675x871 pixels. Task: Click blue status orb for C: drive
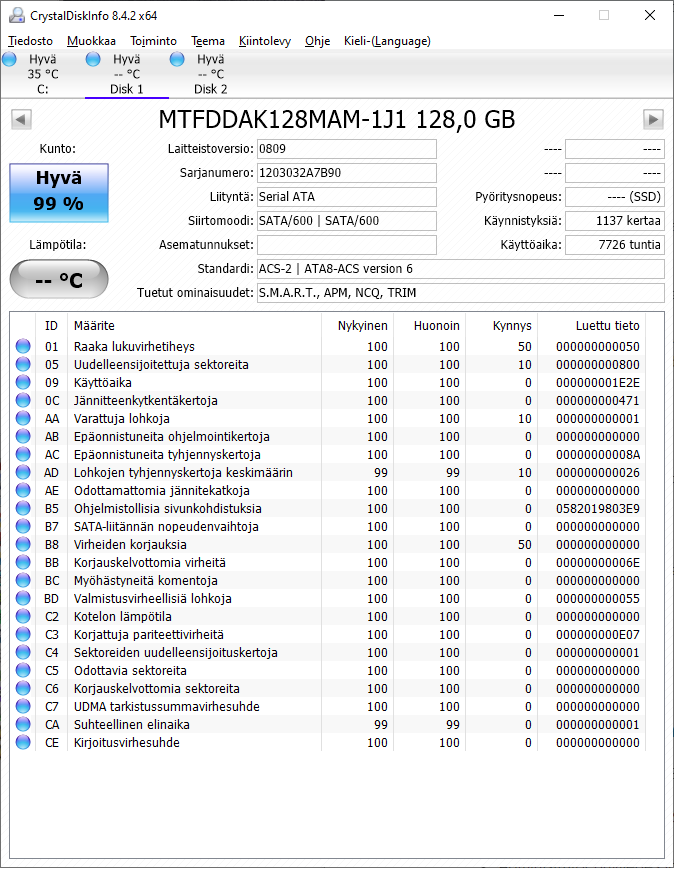click(x=9, y=59)
